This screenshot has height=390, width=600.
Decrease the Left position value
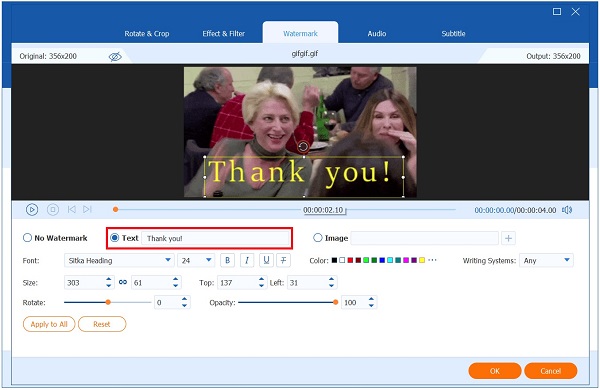[x=331, y=286]
